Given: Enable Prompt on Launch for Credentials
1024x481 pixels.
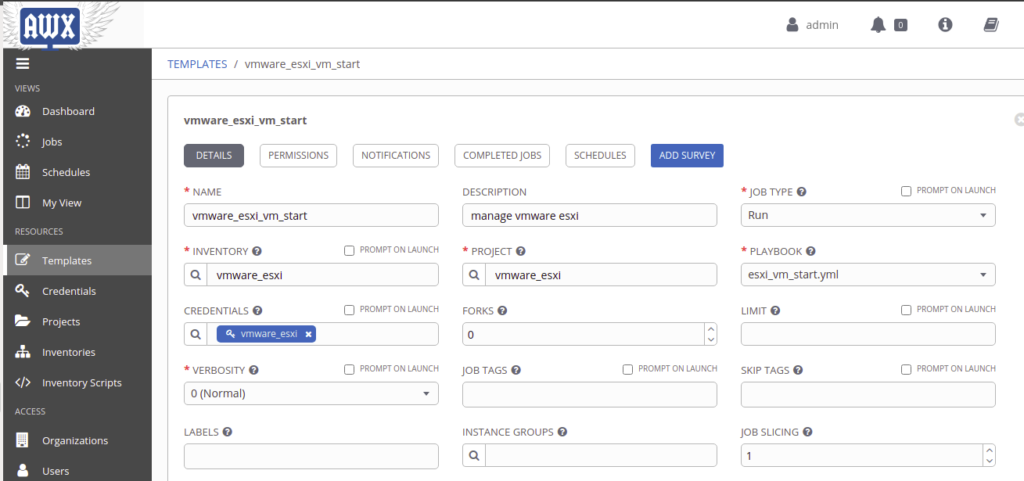Looking at the screenshot, I should point(349,310).
